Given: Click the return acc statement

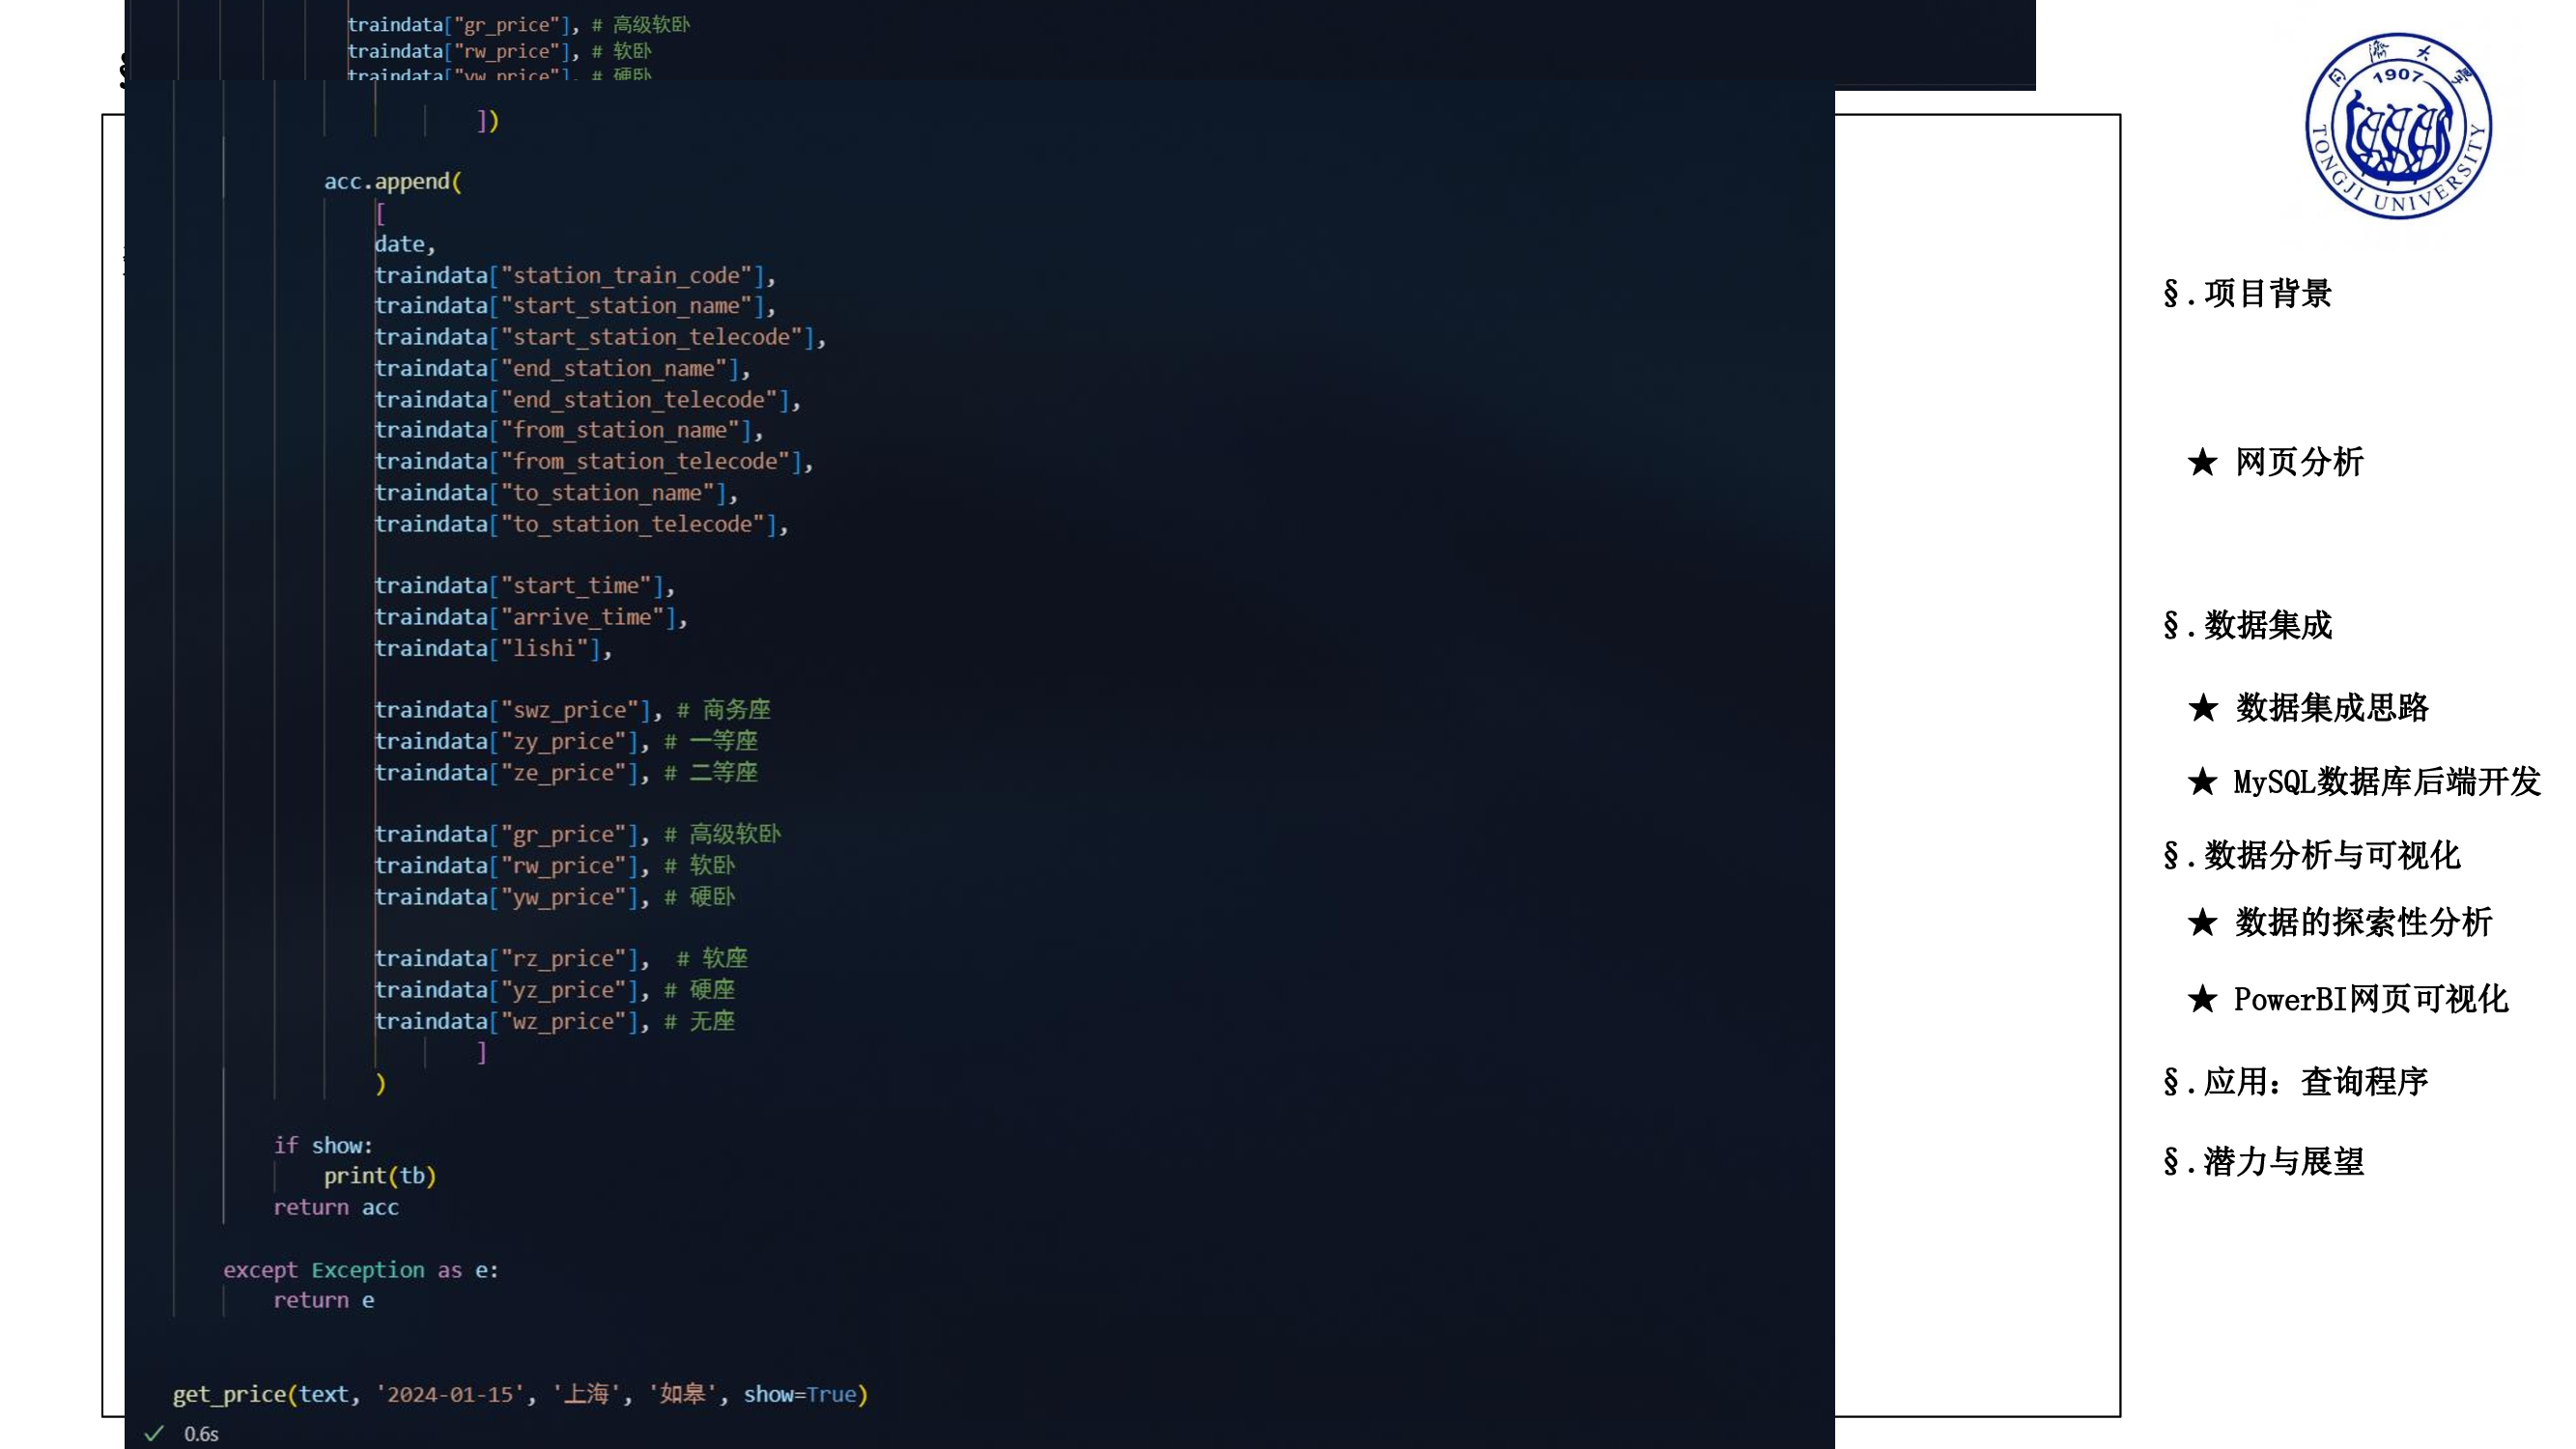Looking at the screenshot, I should click(335, 1207).
